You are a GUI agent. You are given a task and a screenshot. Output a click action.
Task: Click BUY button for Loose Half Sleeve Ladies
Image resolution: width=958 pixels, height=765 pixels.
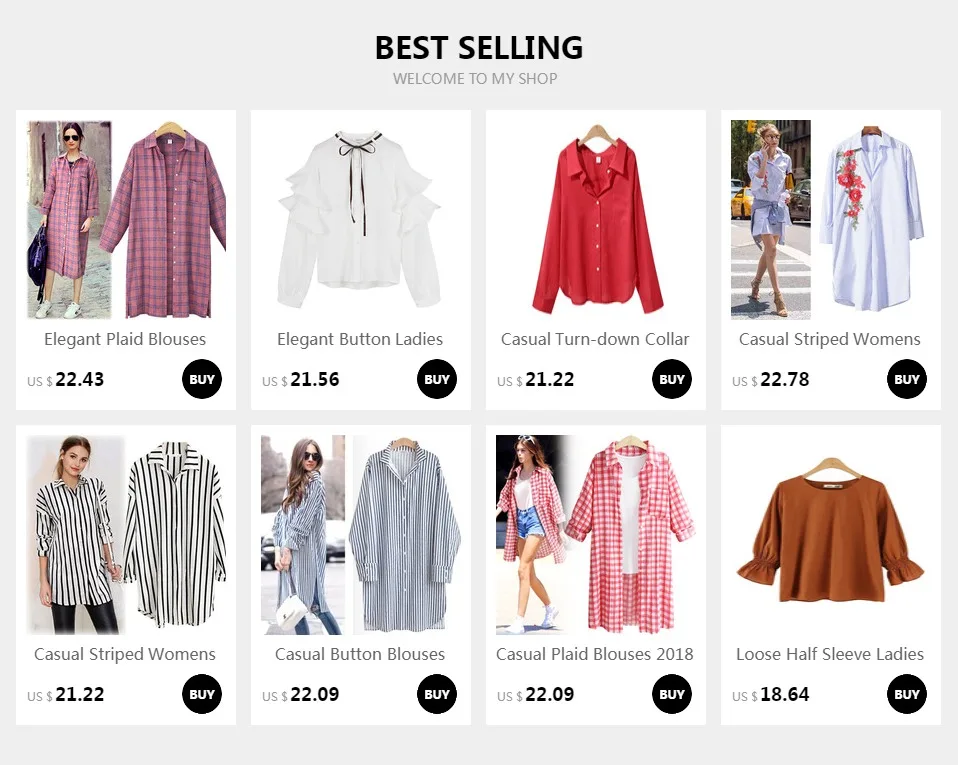coord(907,694)
